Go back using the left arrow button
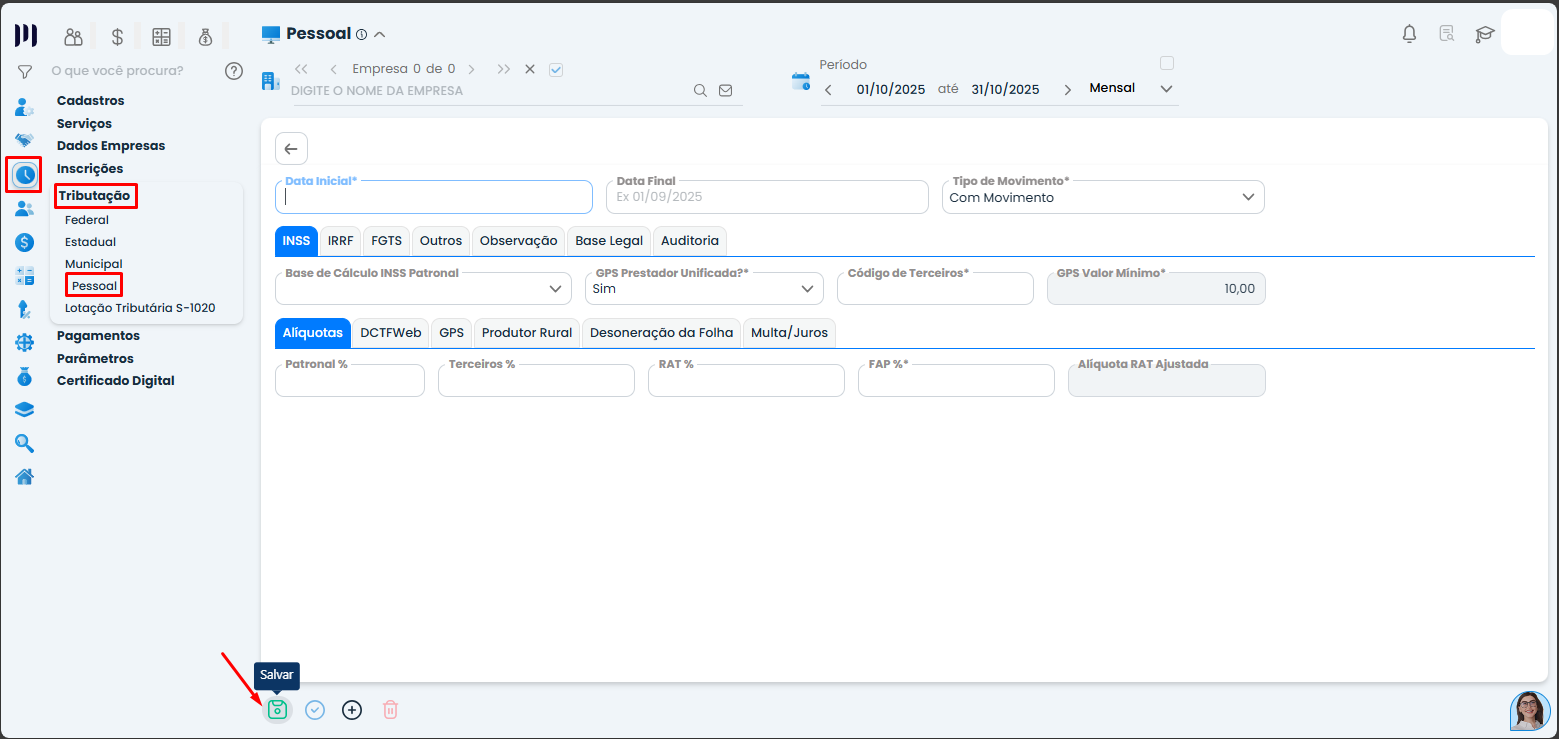Screen dimensions: 1559x739 pyautogui.click(x=291, y=149)
